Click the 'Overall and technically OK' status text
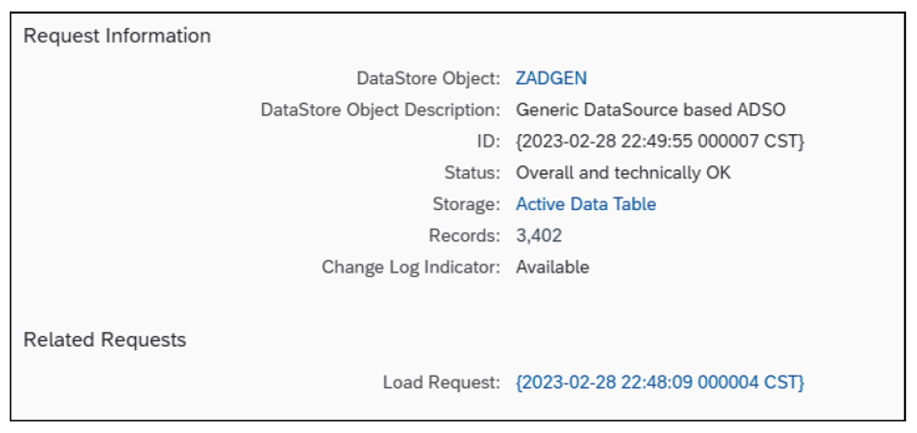 623,173
